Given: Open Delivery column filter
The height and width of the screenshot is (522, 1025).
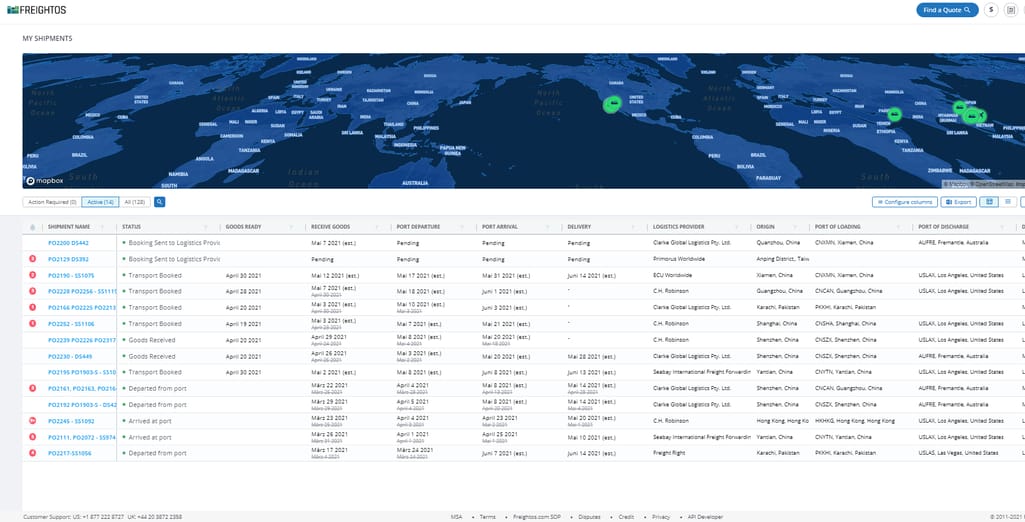Looking at the screenshot, I should click(x=633, y=227).
